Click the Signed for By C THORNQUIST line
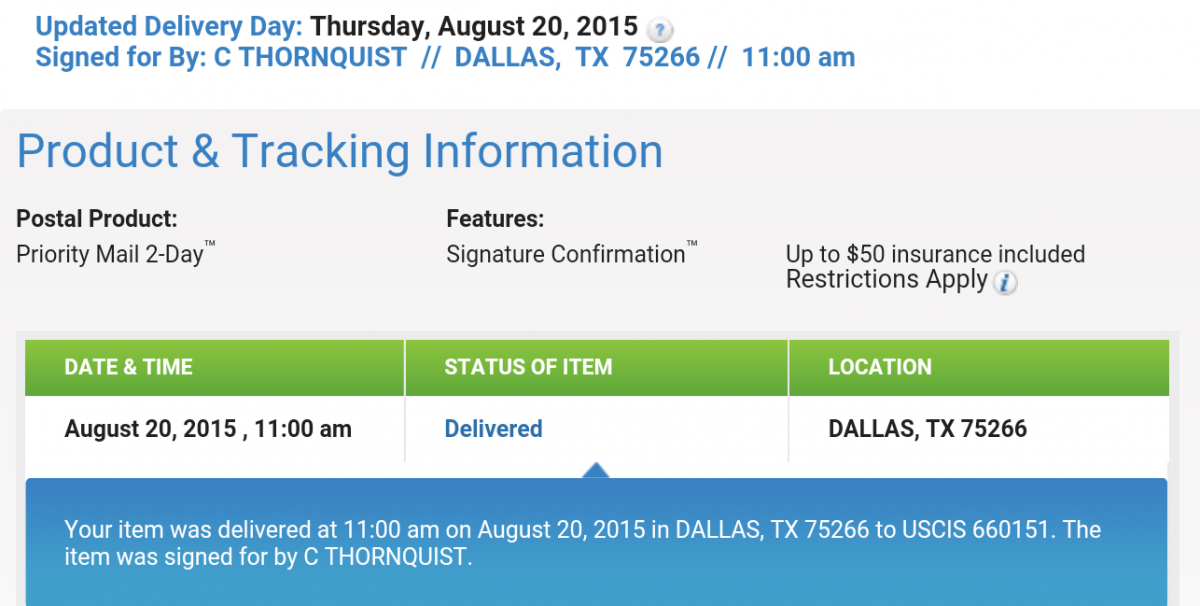1200x606 pixels. click(445, 57)
